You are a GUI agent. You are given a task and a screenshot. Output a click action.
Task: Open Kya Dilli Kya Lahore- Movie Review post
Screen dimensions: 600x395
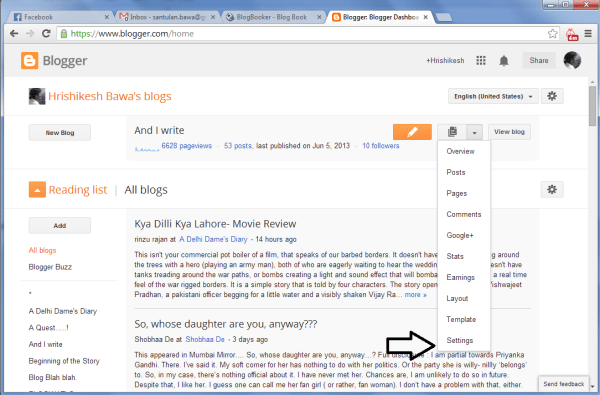click(x=215, y=224)
